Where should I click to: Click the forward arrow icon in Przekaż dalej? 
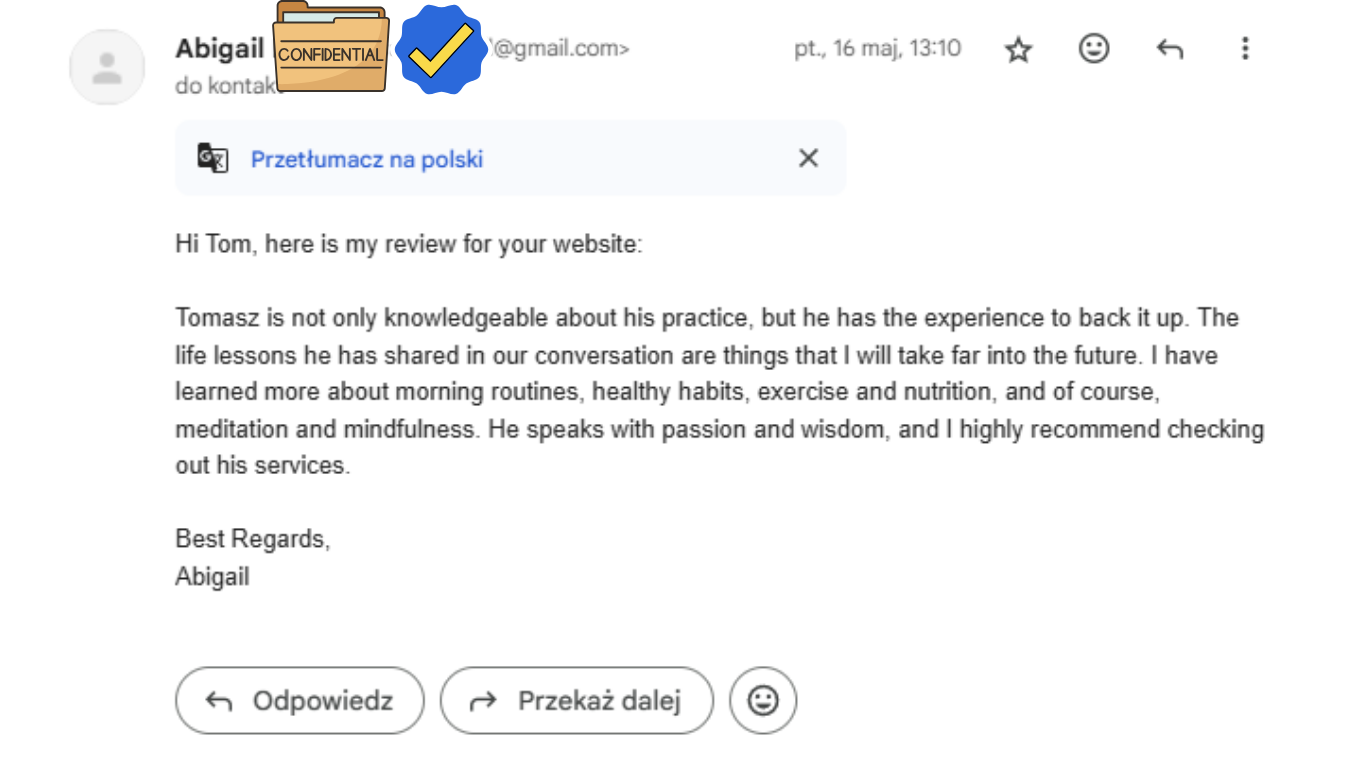coord(484,702)
